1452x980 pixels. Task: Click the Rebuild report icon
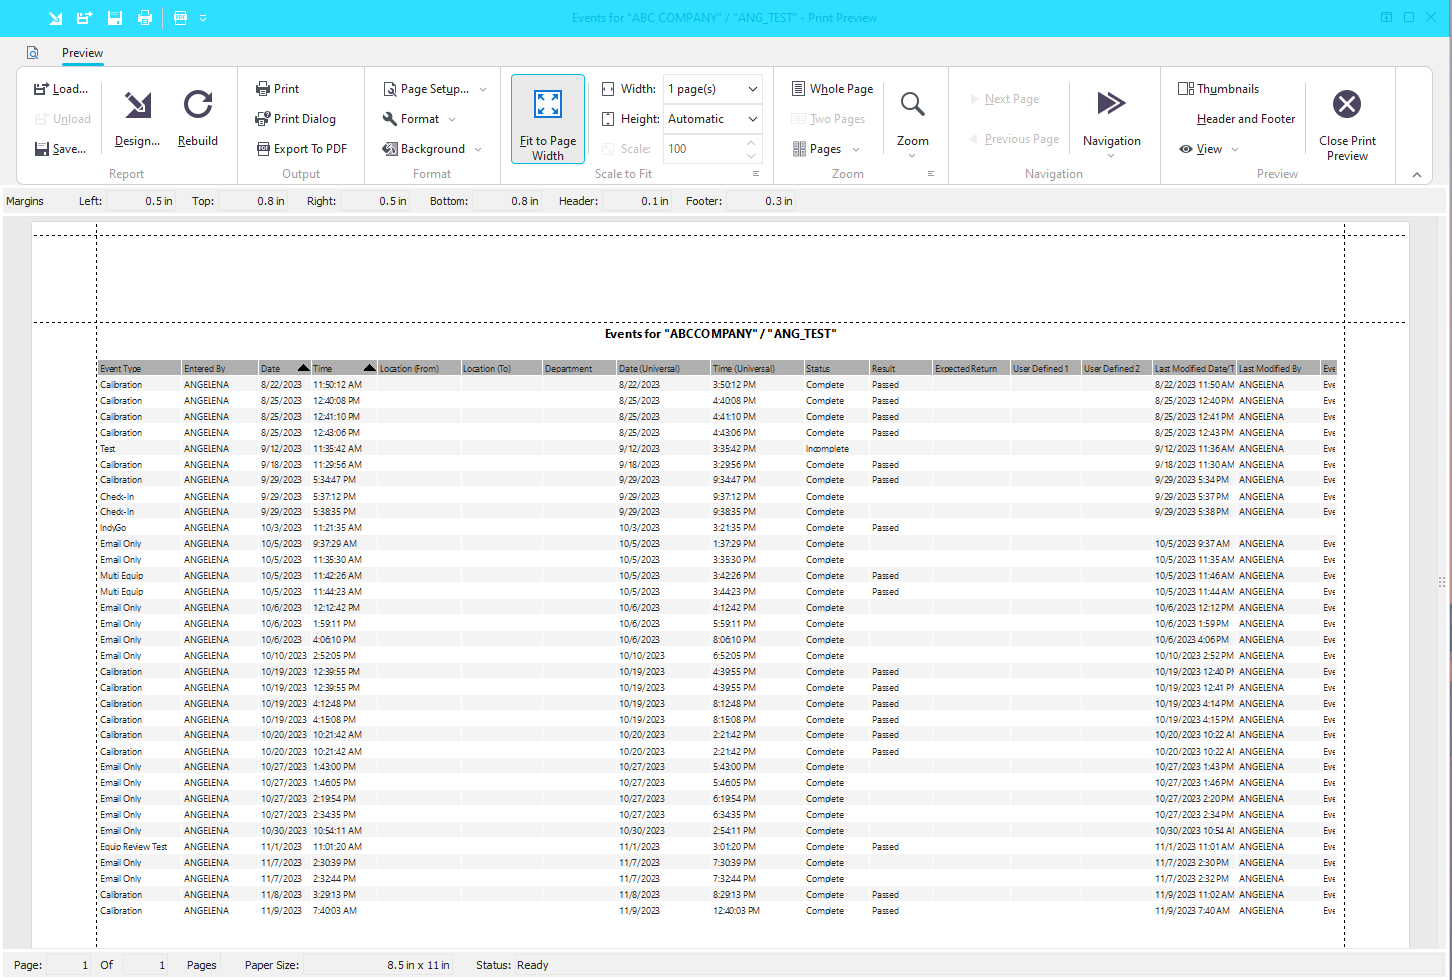198,105
